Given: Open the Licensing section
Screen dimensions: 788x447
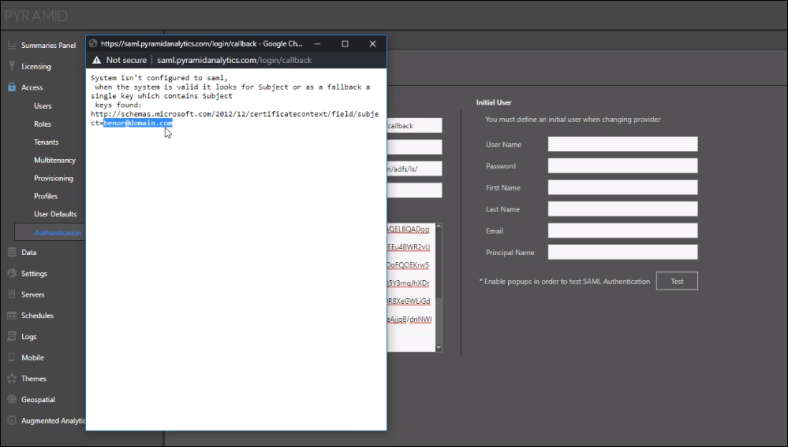Looking at the screenshot, I should pyautogui.click(x=36, y=66).
